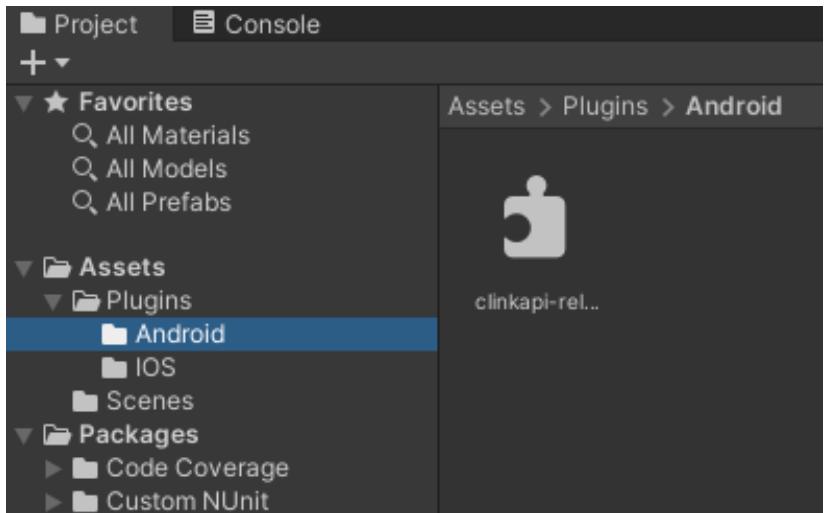Click the clinkapi-rel plugin puzzle icon

(x=533, y=222)
